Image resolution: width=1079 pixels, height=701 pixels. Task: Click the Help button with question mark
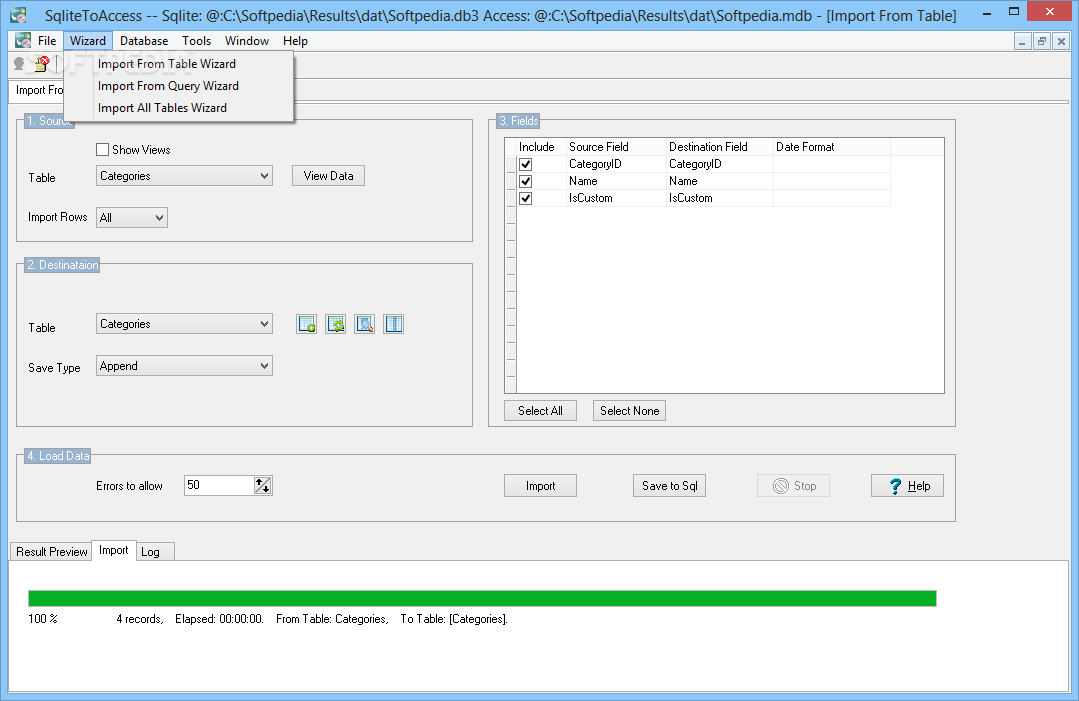tap(907, 486)
